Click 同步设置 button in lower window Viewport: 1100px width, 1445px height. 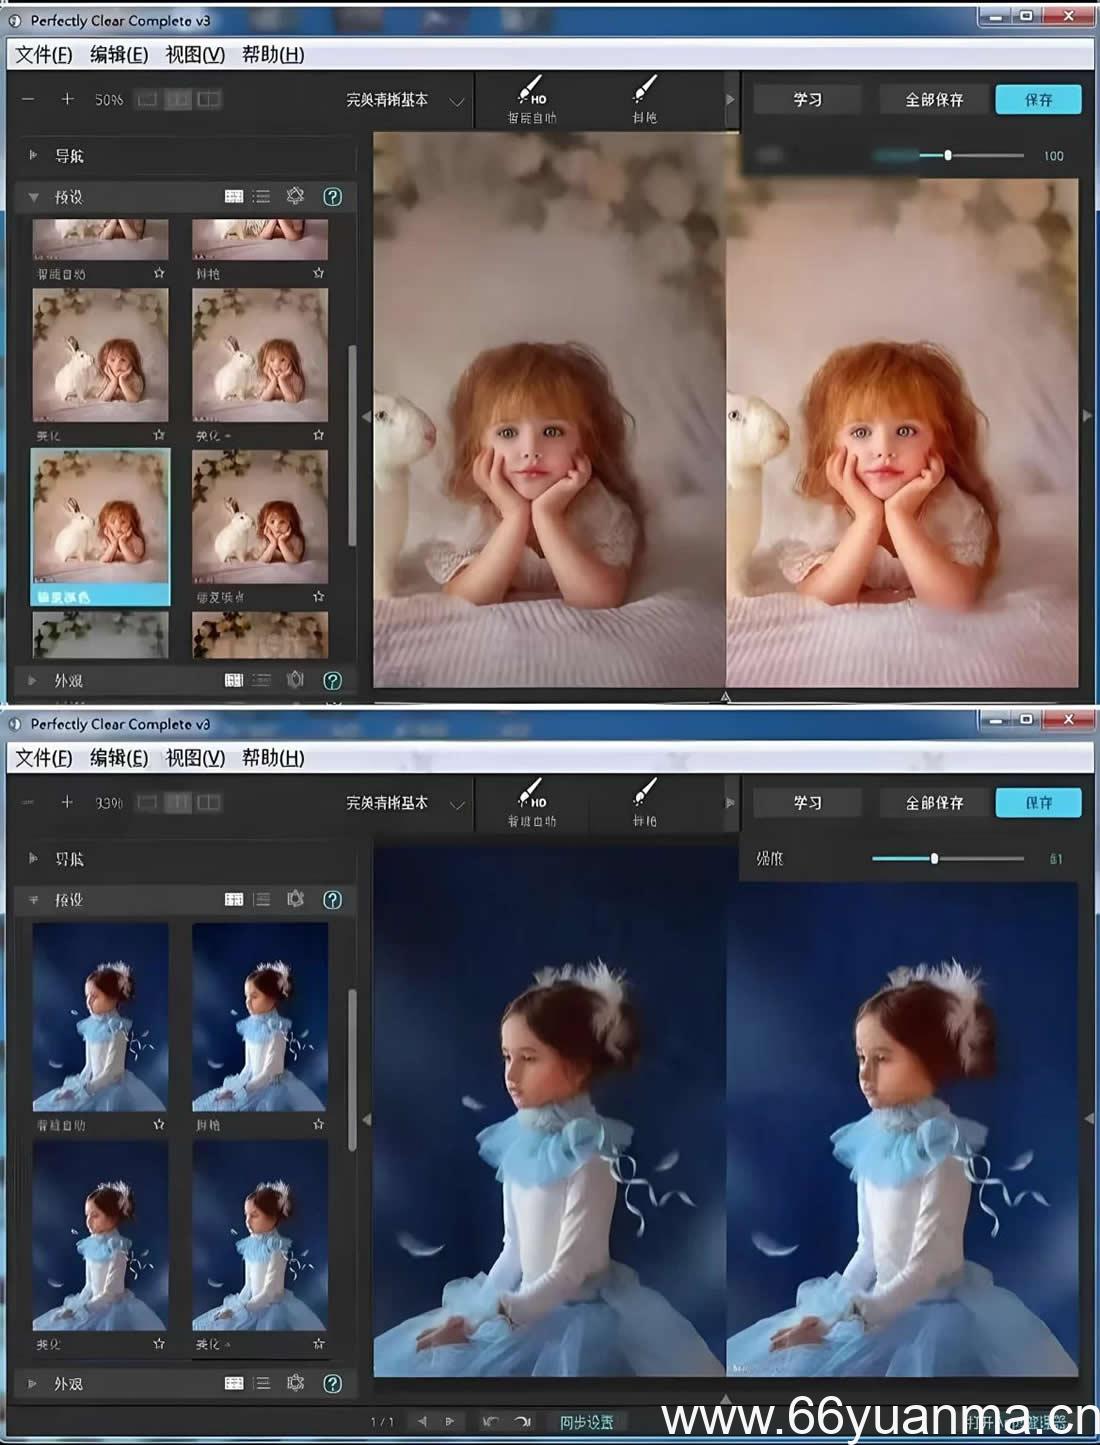click(x=586, y=1422)
